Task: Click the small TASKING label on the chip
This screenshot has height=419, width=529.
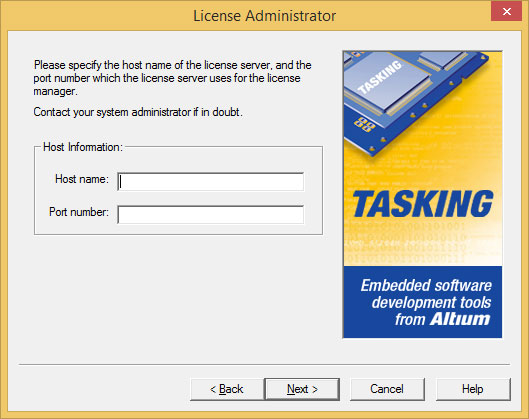Action: pos(380,78)
